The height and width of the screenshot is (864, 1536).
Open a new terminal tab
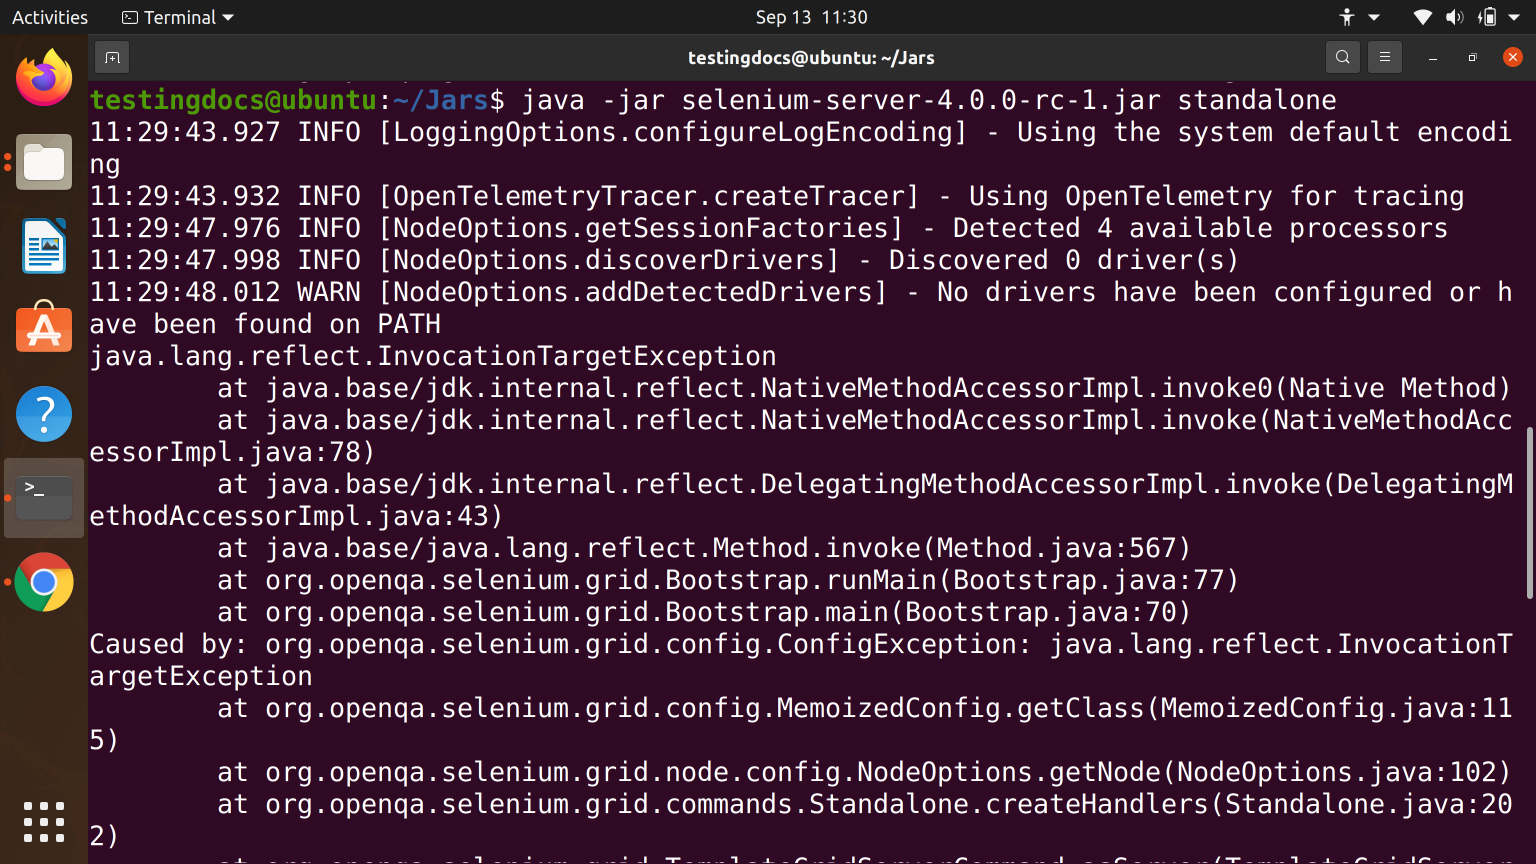(x=111, y=57)
